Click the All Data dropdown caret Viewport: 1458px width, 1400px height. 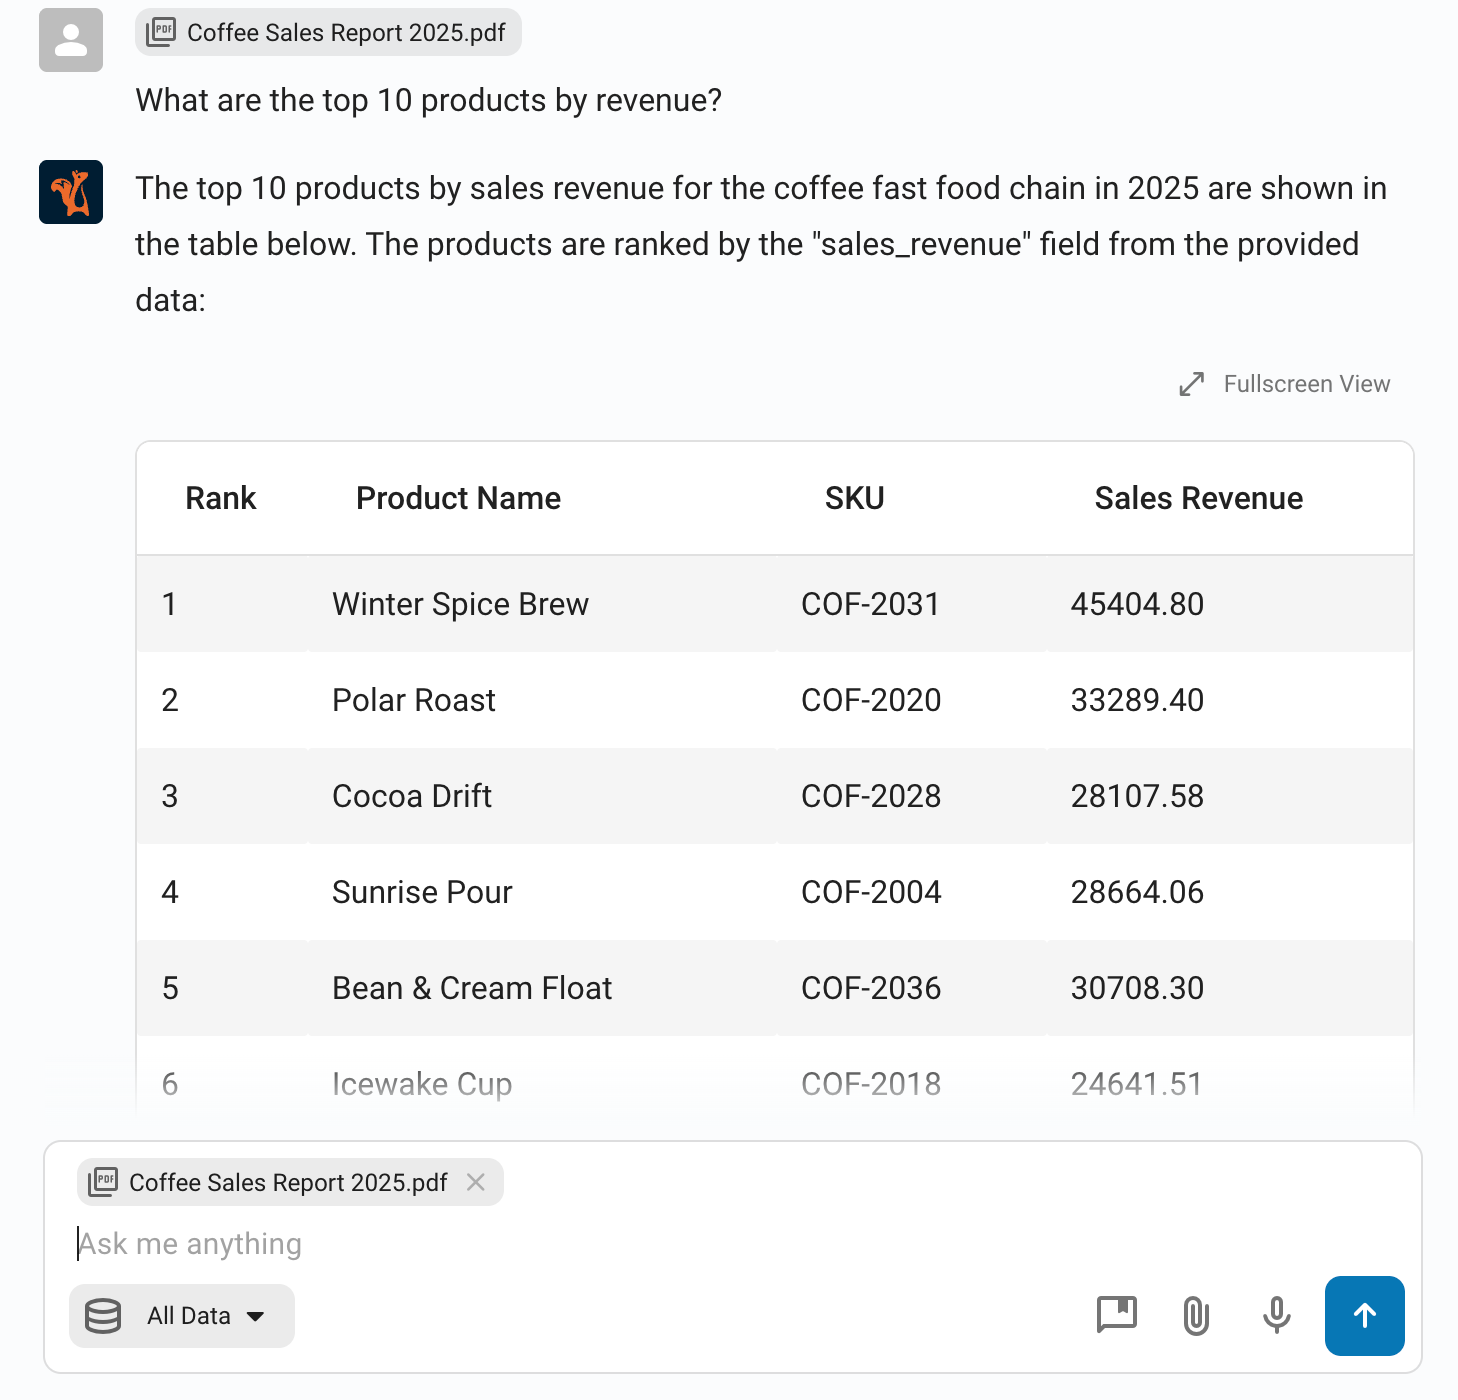click(256, 1316)
